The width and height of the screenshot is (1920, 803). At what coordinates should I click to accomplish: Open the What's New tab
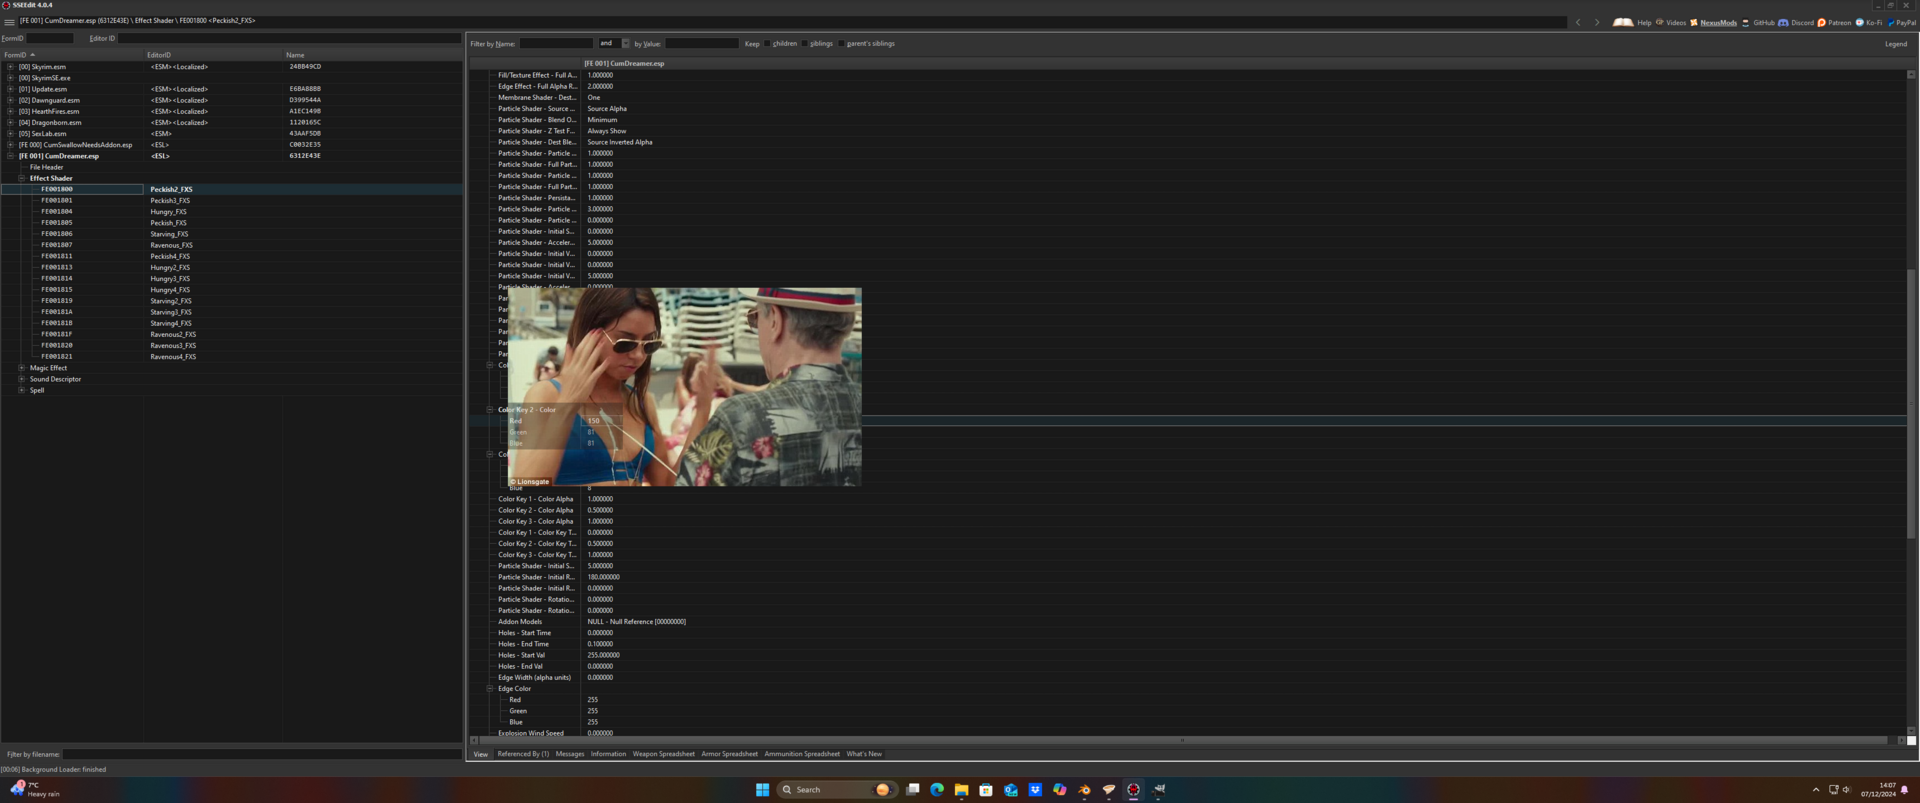[864, 754]
